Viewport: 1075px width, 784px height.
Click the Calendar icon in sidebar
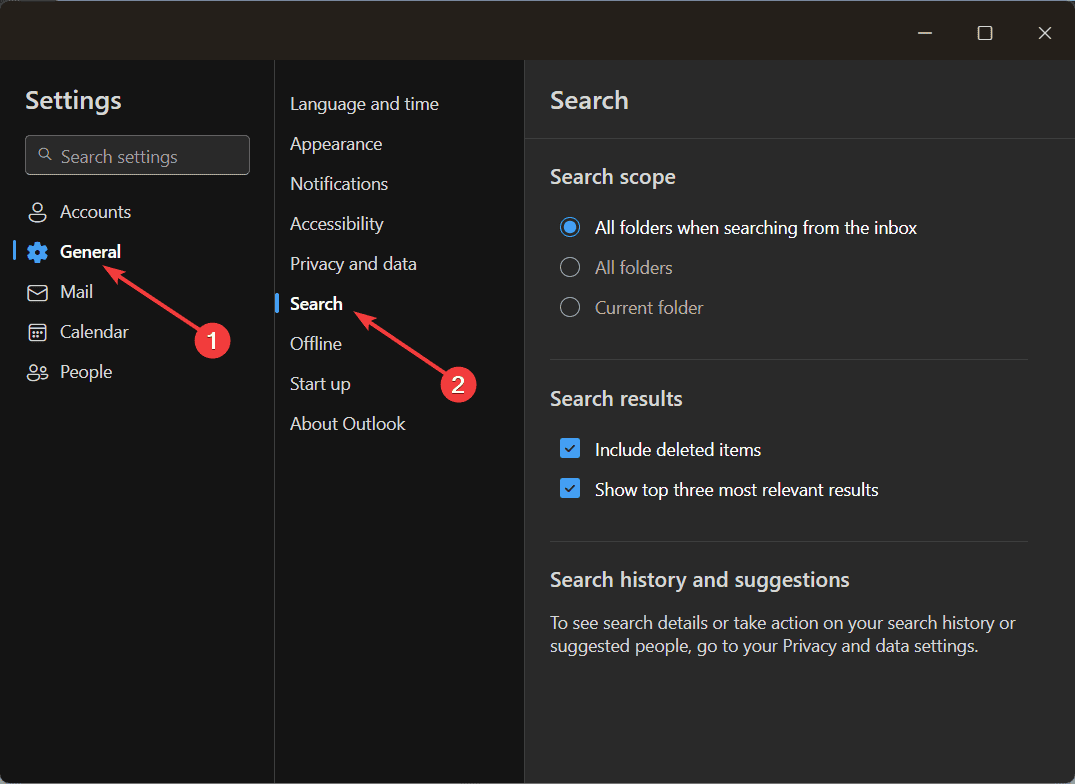tap(38, 332)
